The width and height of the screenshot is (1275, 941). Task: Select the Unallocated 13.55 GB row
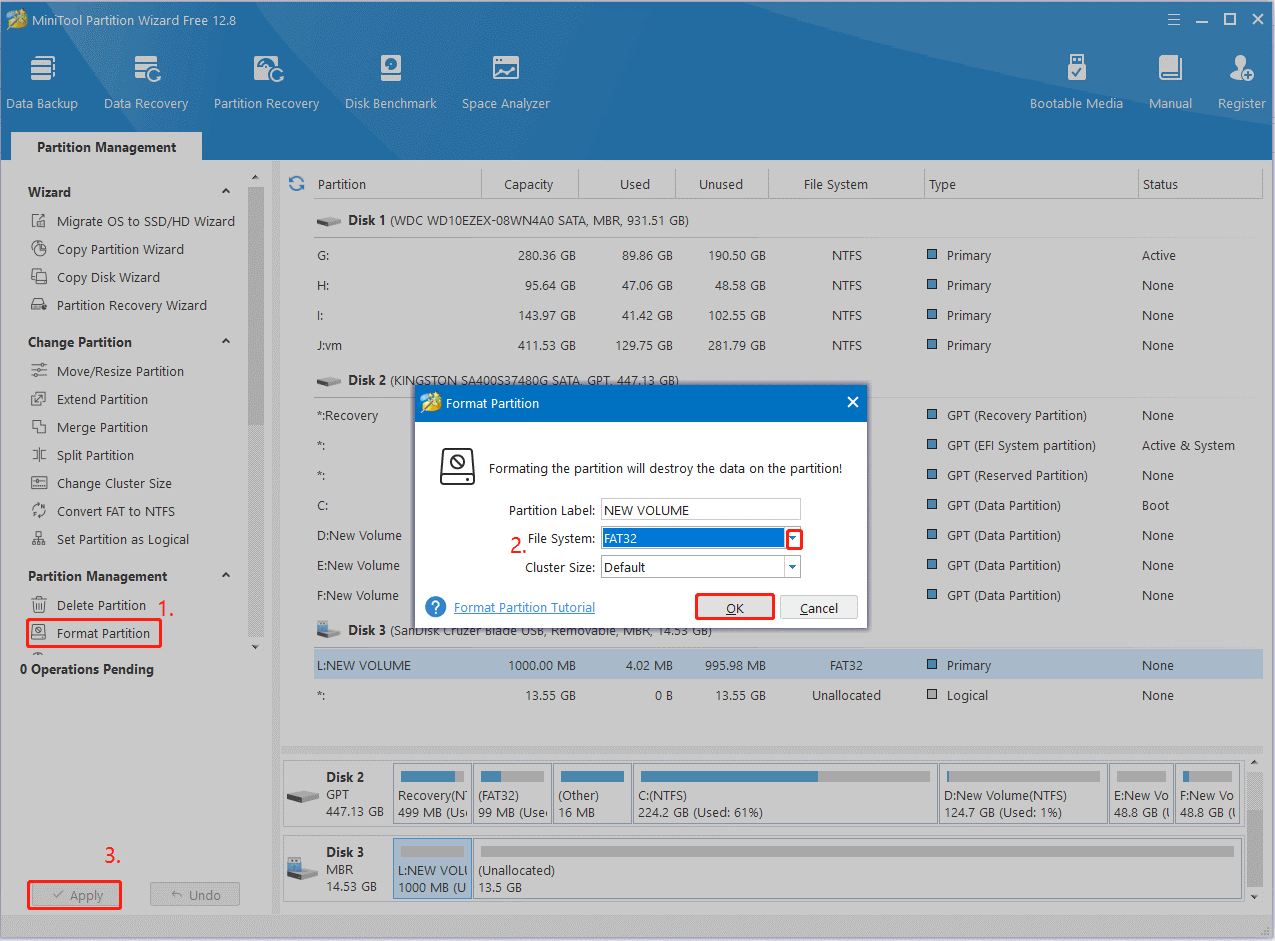point(788,695)
